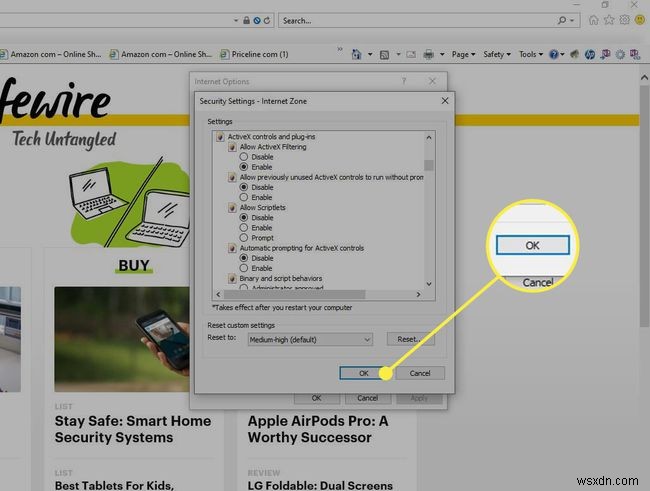Open the Page menu dropdown

tap(463, 54)
